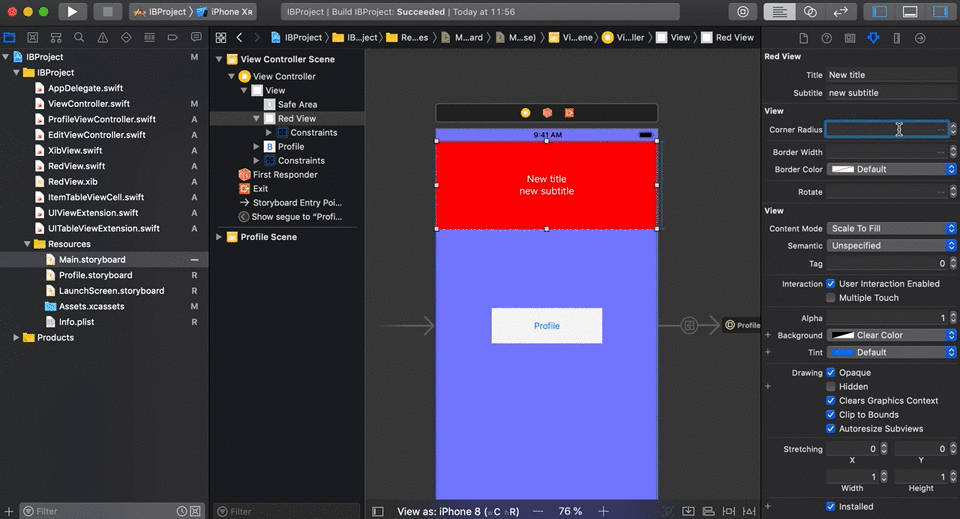Image resolution: width=960 pixels, height=519 pixels.
Task: Toggle Autoresize Subviews checkbox
Action: click(x=830, y=428)
